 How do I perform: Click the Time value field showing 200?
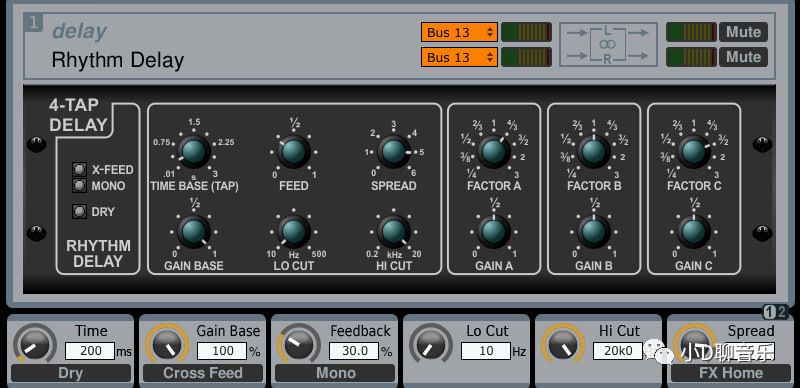pos(90,351)
